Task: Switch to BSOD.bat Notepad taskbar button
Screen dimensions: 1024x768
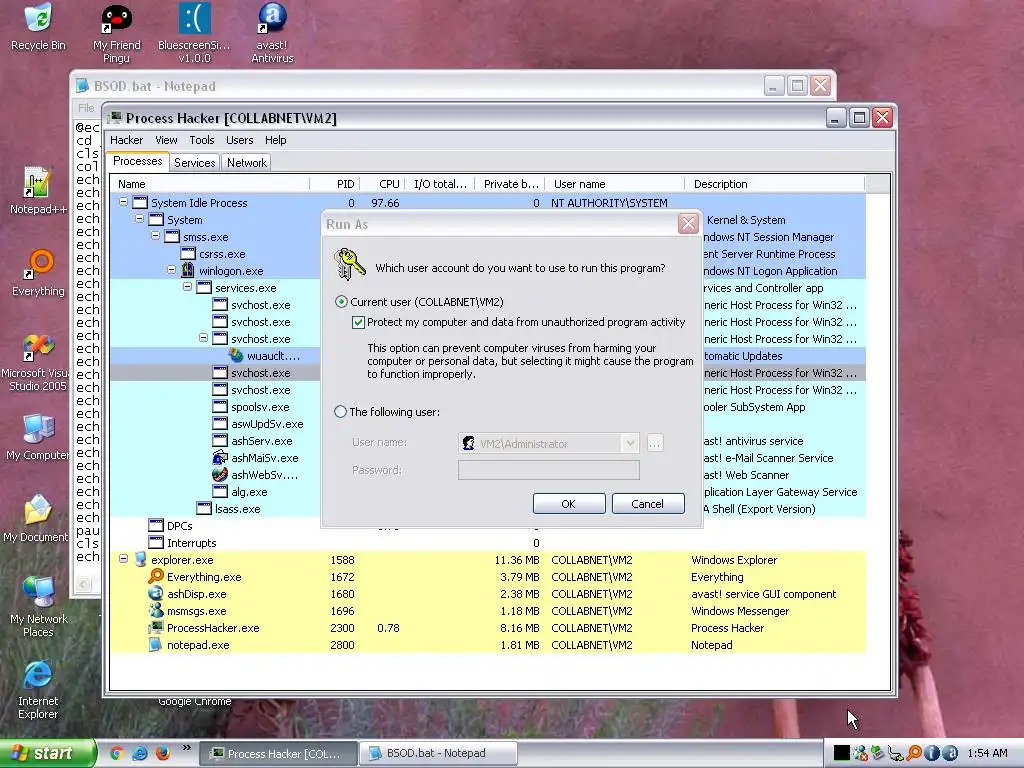Action: coord(440,753)
